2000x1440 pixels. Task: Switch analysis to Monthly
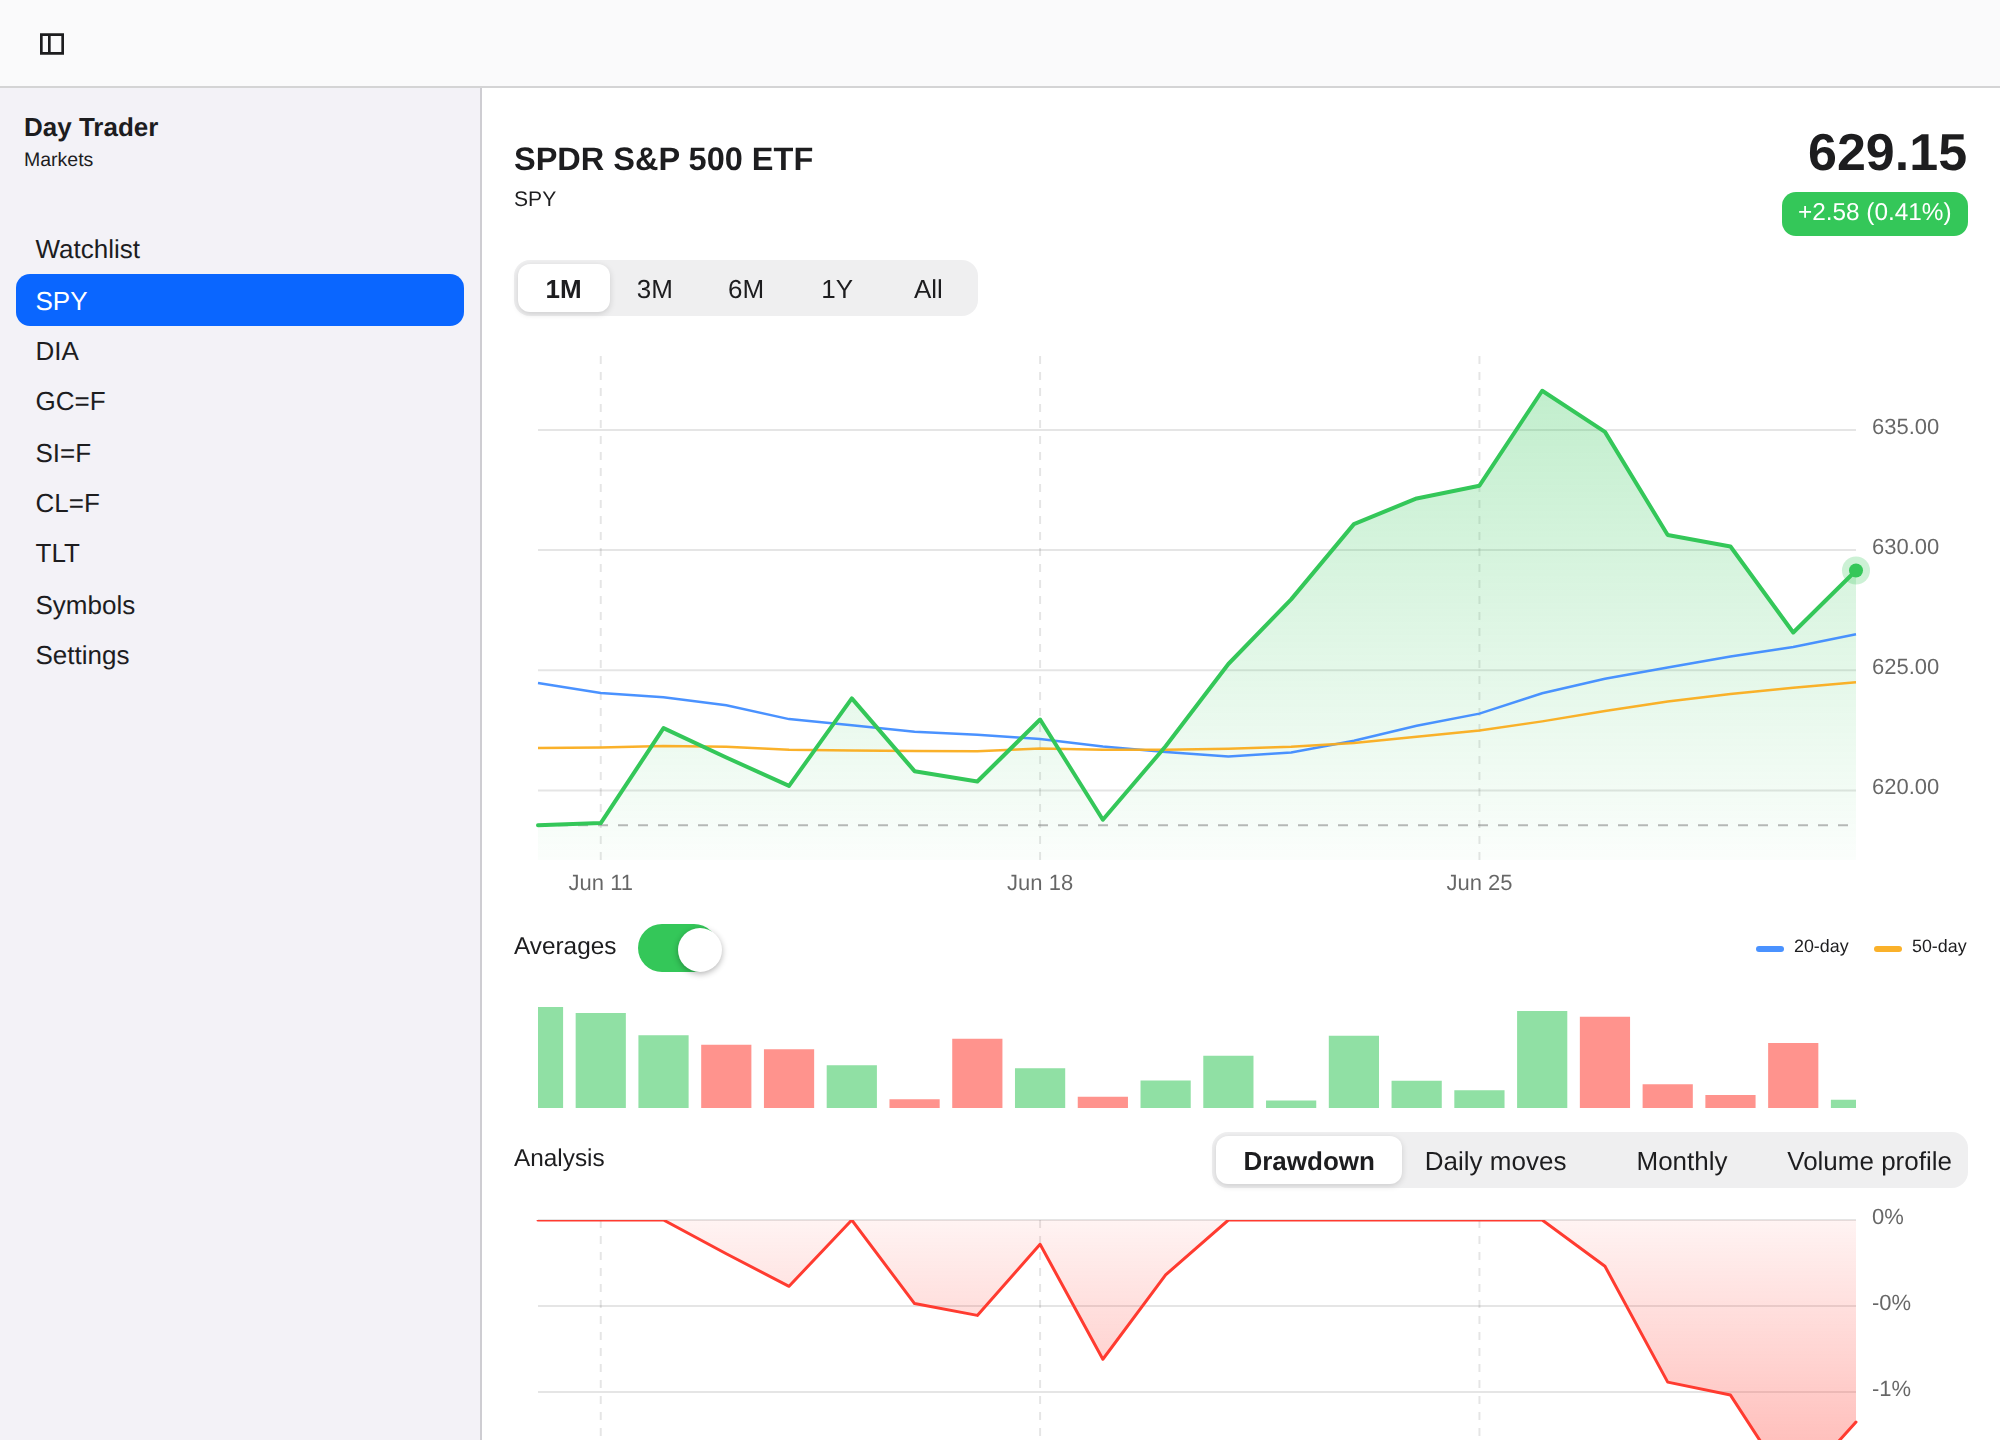coord(1681,1161)
